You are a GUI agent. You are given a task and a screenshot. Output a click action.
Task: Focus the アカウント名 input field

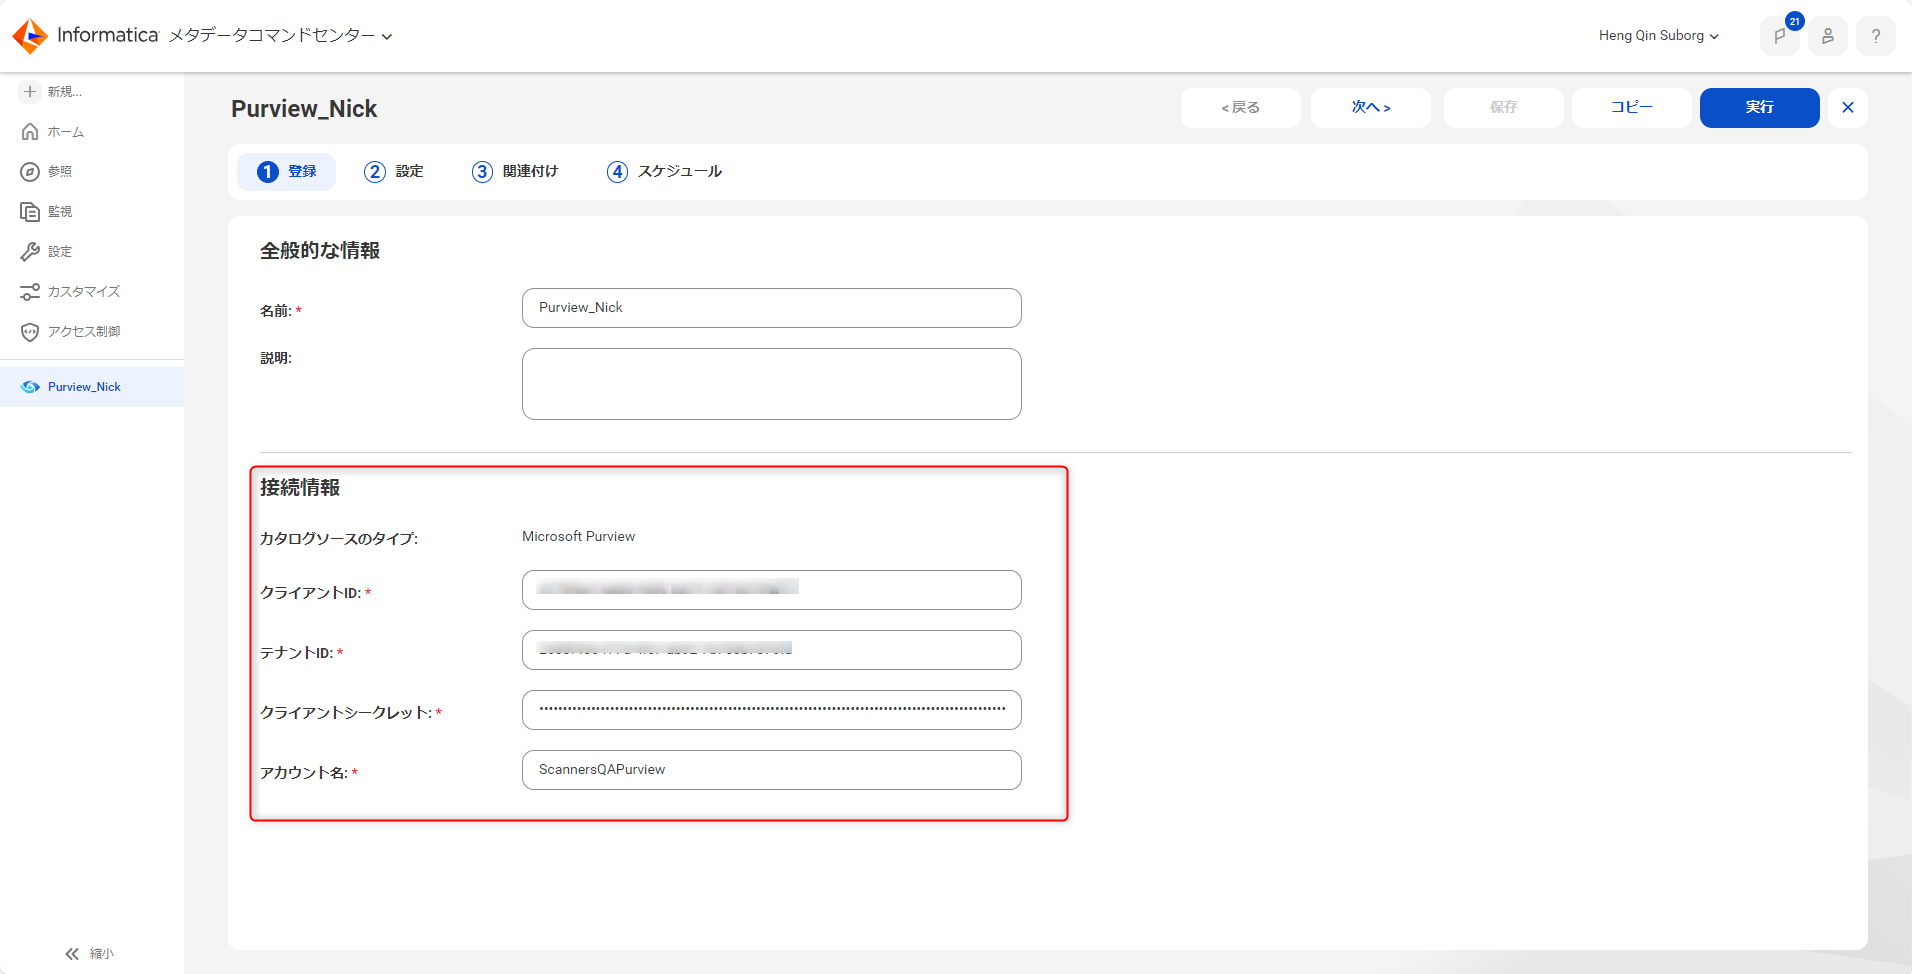tap(772, 770)
